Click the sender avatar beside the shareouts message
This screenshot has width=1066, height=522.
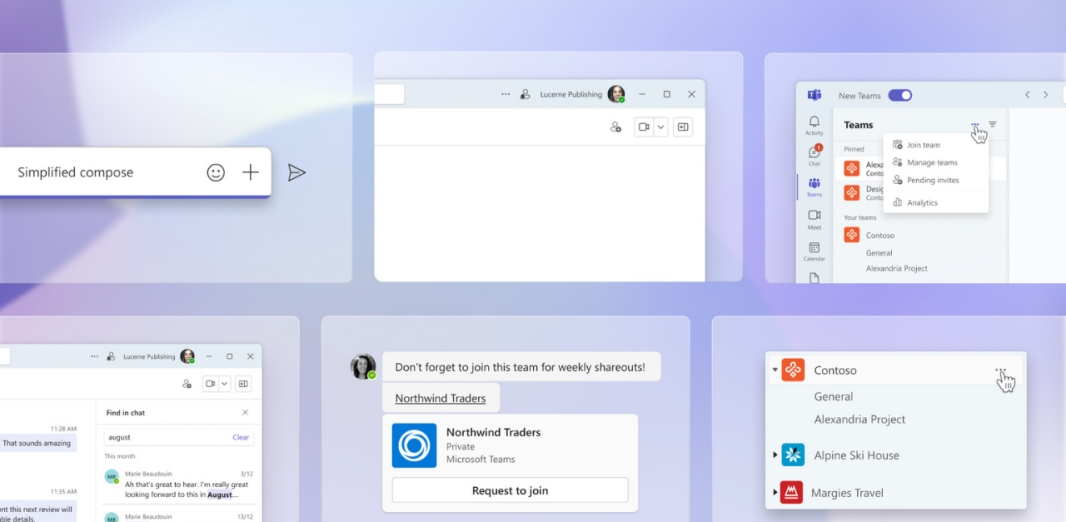click(x=363, y=367)
